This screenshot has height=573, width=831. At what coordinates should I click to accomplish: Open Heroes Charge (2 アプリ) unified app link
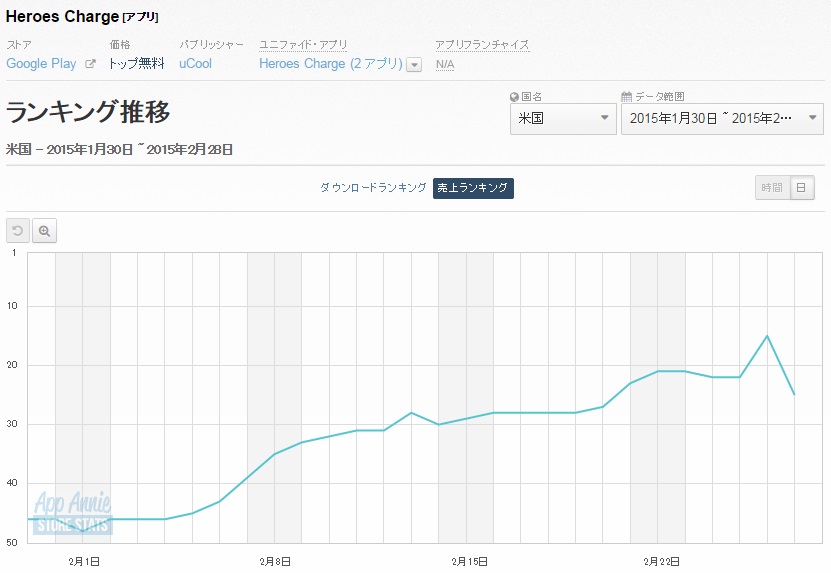(x=331, y=64)
